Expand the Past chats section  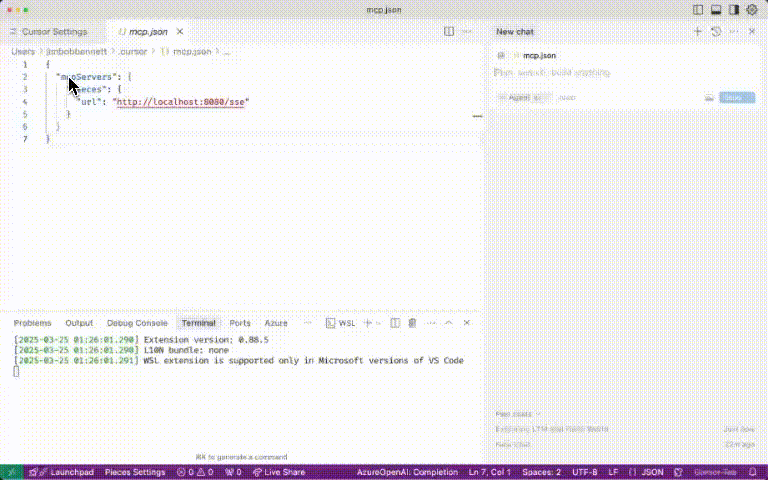pyautogui.click(x=517, y=414)
